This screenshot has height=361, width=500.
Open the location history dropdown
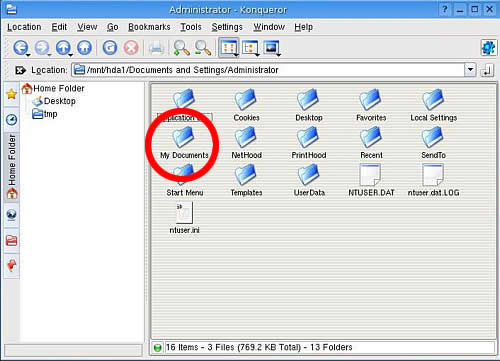pos(470,70)
